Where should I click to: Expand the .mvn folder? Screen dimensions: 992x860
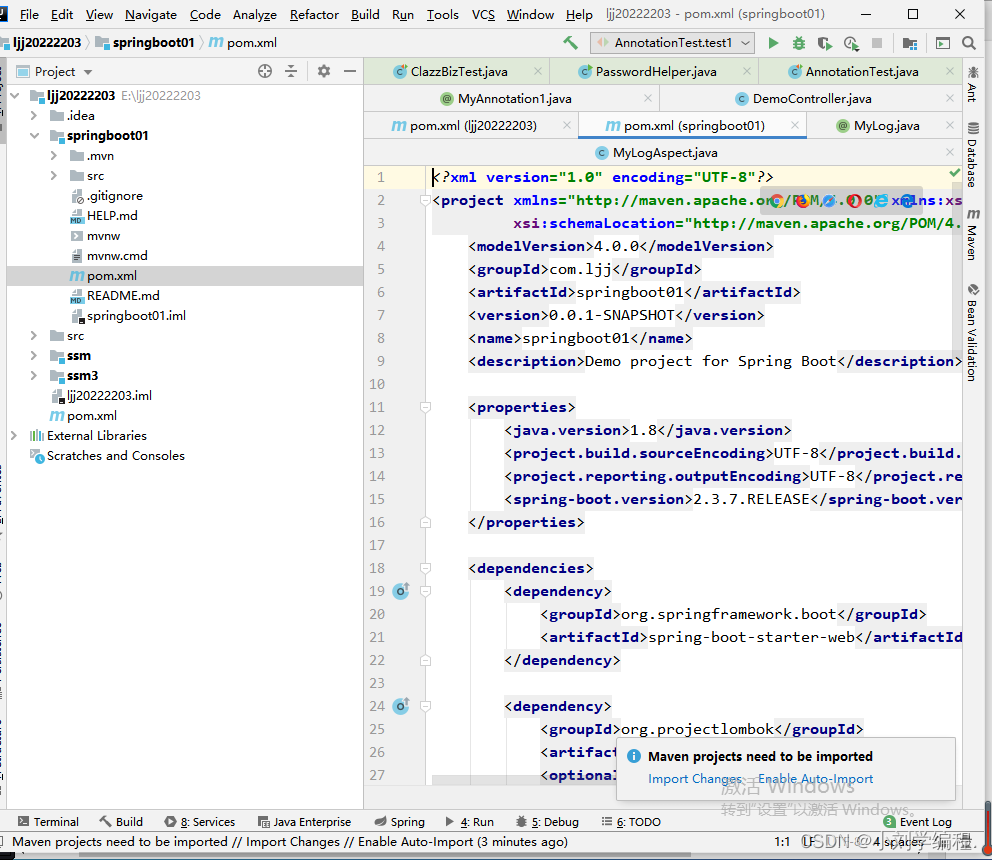(54, 156)
